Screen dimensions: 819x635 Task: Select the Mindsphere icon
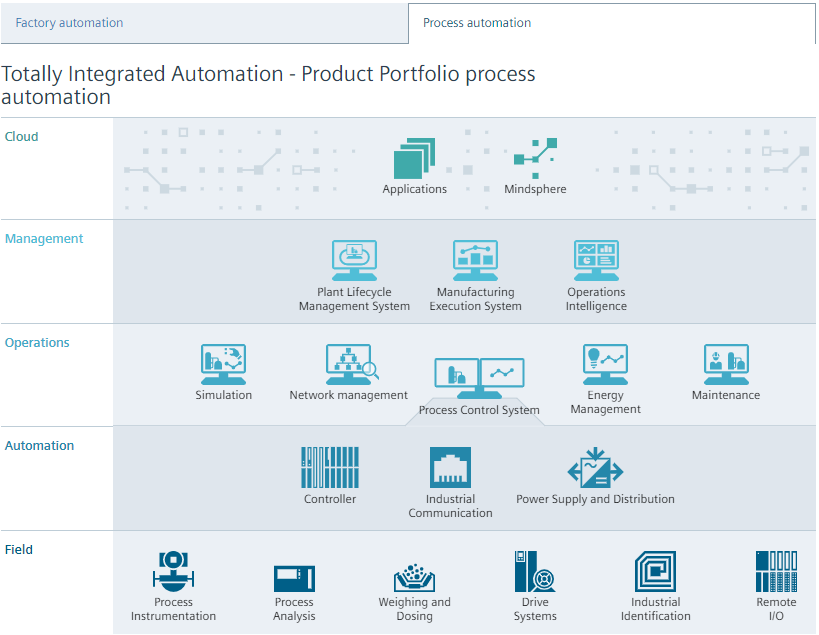(535, 158)
